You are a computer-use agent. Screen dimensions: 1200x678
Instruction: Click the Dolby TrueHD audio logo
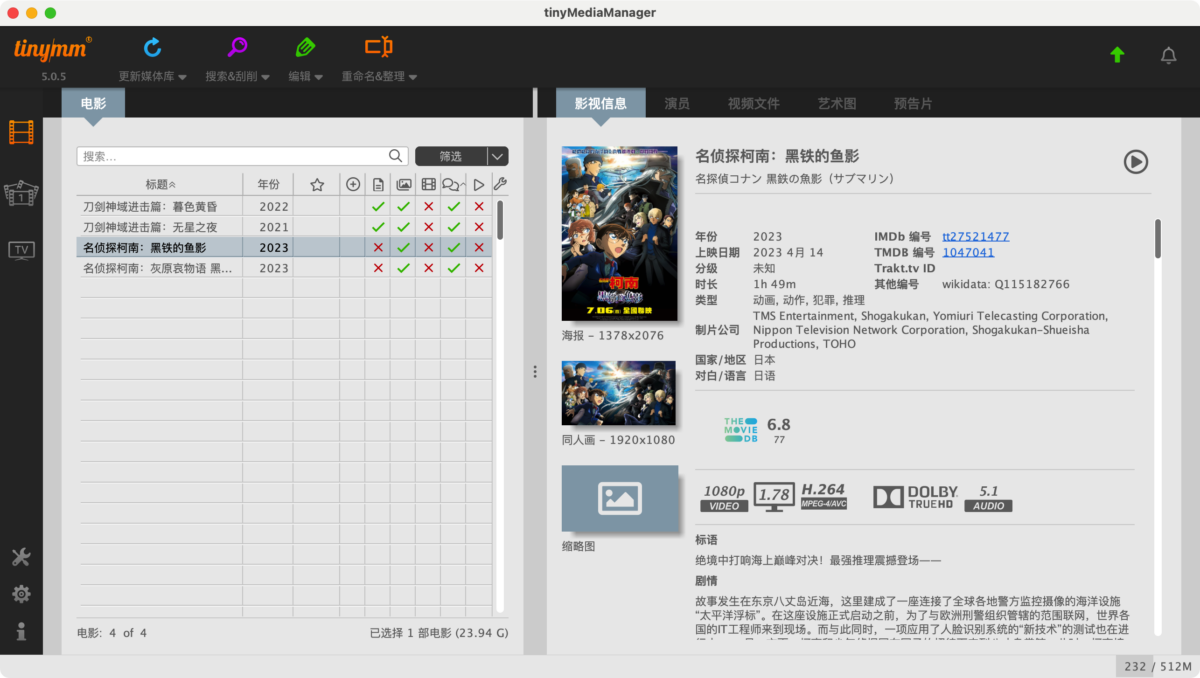[916, 497]
